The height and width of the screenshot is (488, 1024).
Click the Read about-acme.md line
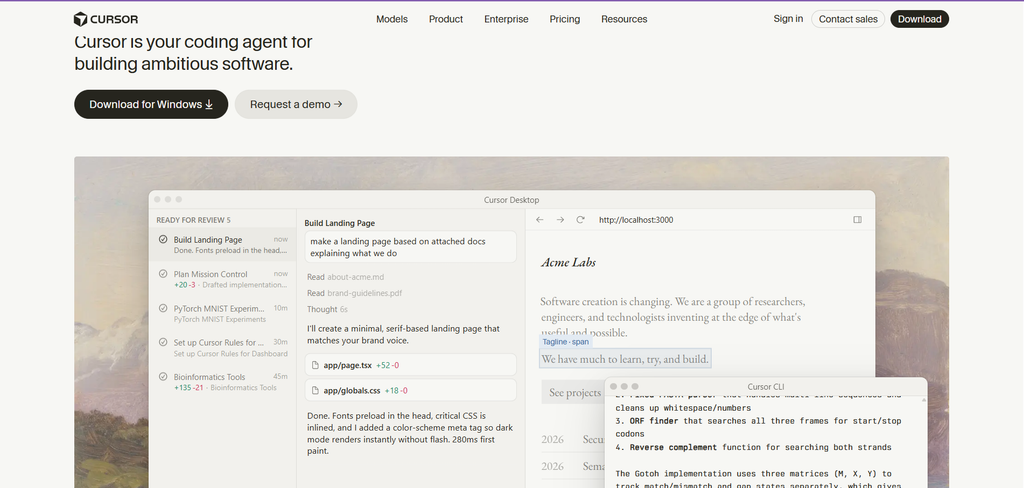(345, 277)
